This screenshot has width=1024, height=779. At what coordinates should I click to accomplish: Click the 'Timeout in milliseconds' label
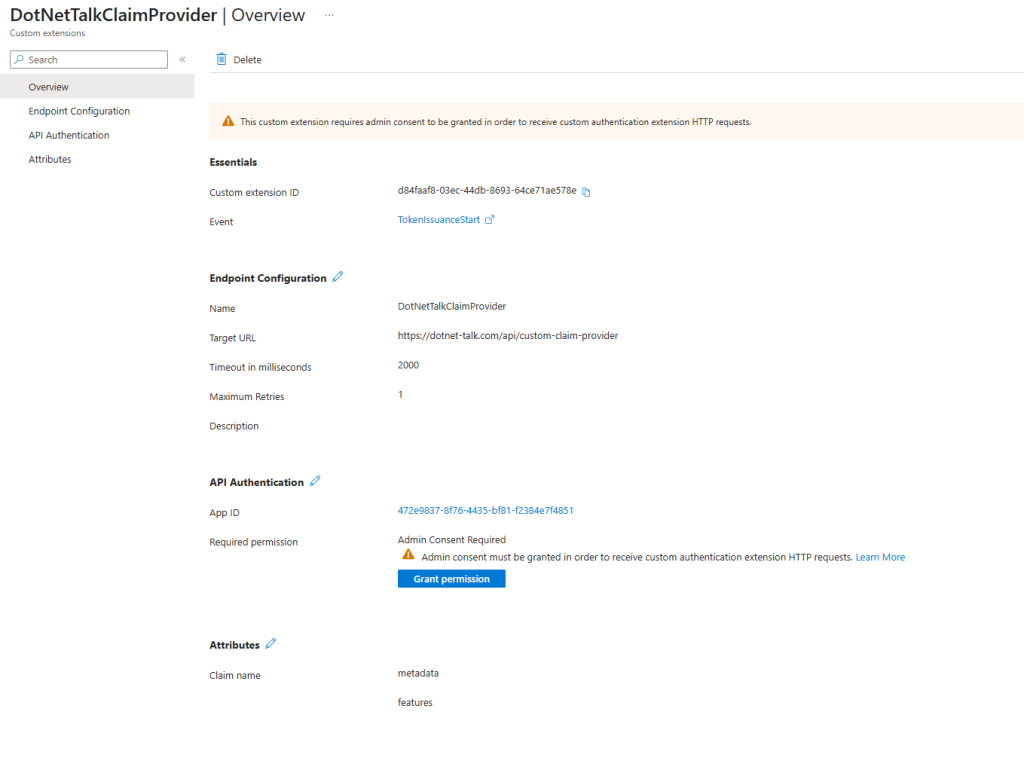(260, 367)
